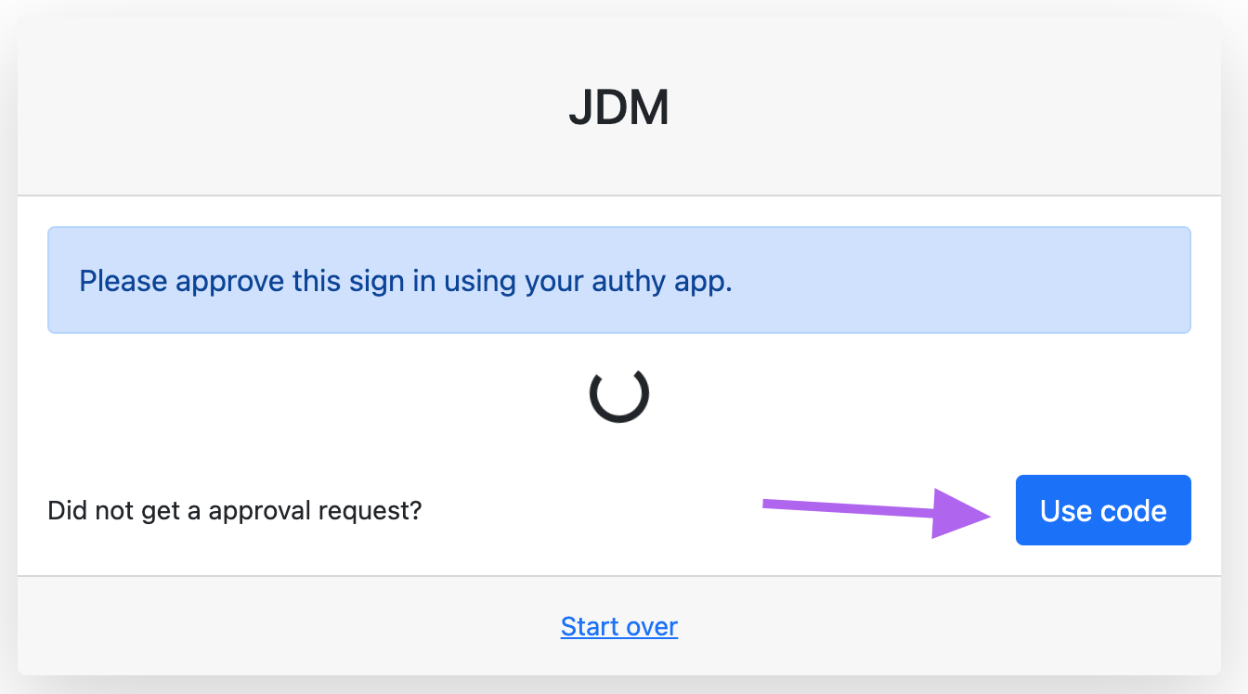Click the blue authy approval alert banner
This screenshot has height=694, width=1248.
[619, 280]
